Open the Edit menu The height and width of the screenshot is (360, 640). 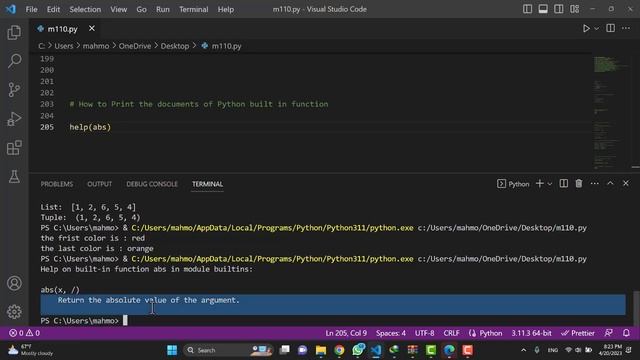coord(53,9)
